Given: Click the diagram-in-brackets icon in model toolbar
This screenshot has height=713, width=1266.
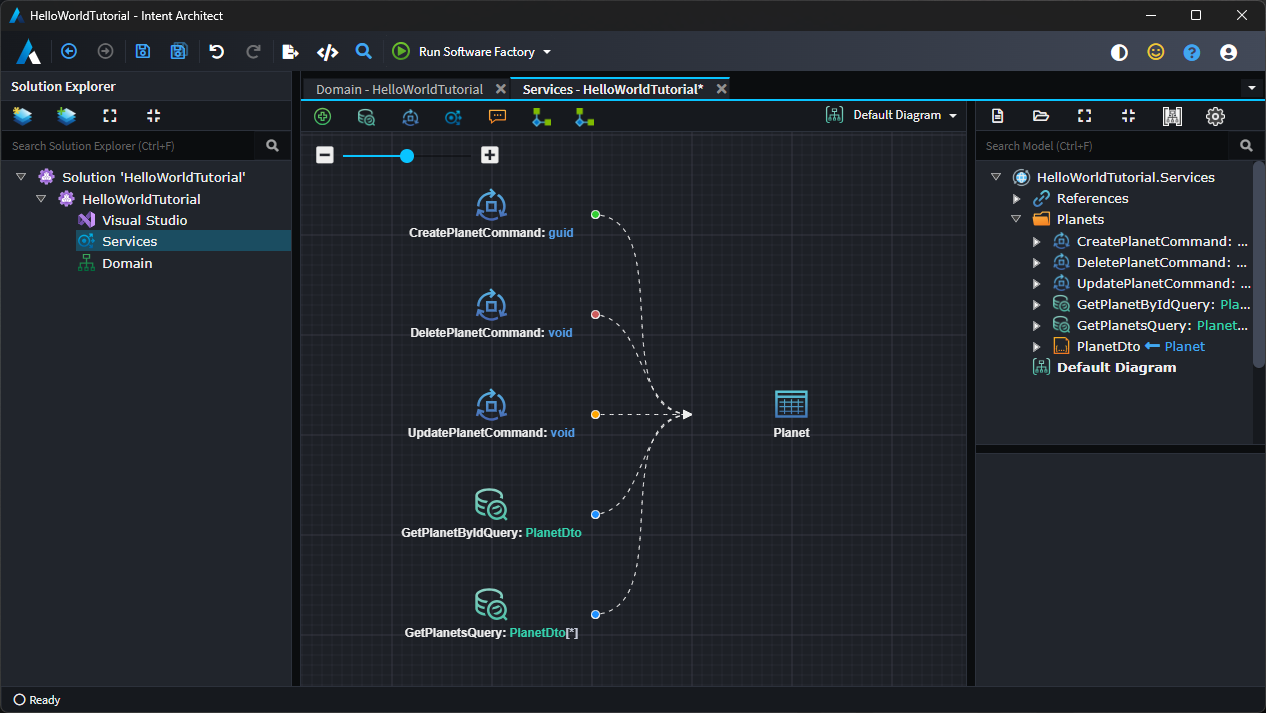Looking at the screenshot, I should pos(1172,116).
